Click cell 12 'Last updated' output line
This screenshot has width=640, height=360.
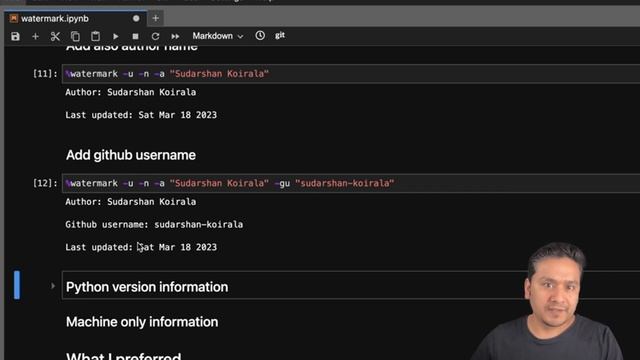(141, 247)
